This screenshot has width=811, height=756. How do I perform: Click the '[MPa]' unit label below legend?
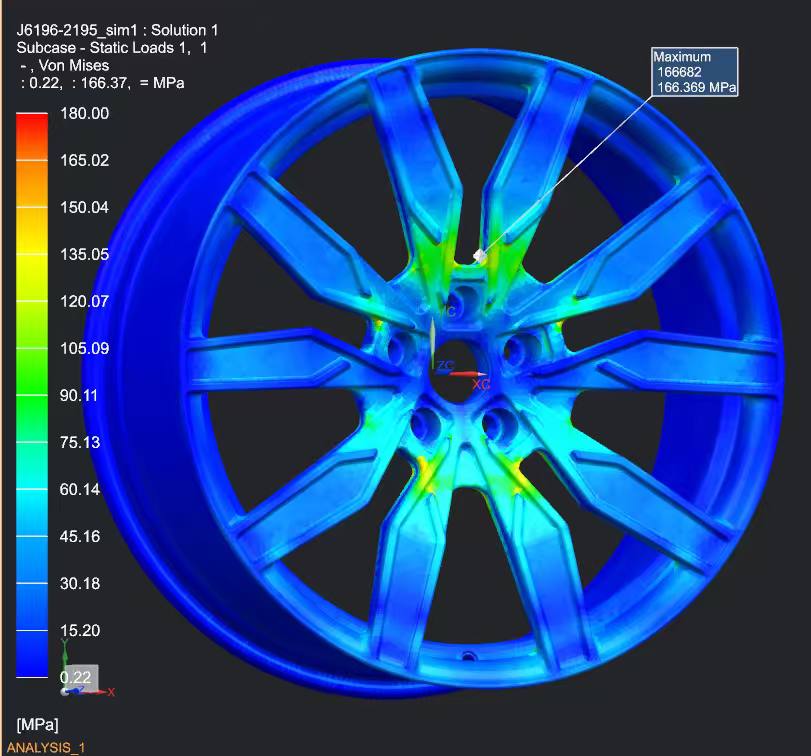point(37,725)
